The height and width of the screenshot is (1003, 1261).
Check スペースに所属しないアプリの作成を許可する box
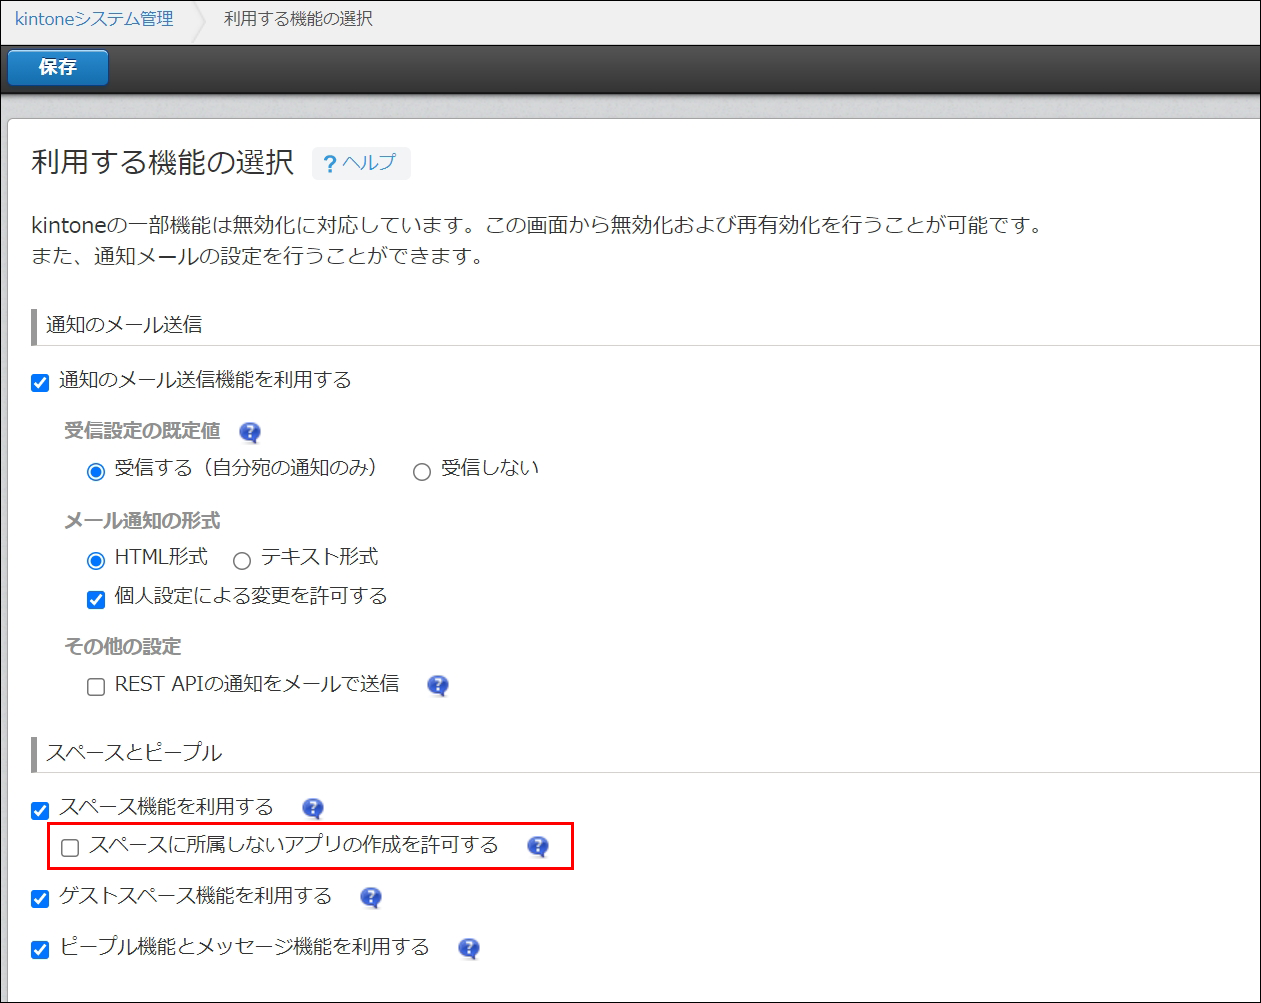click(70, 848)
